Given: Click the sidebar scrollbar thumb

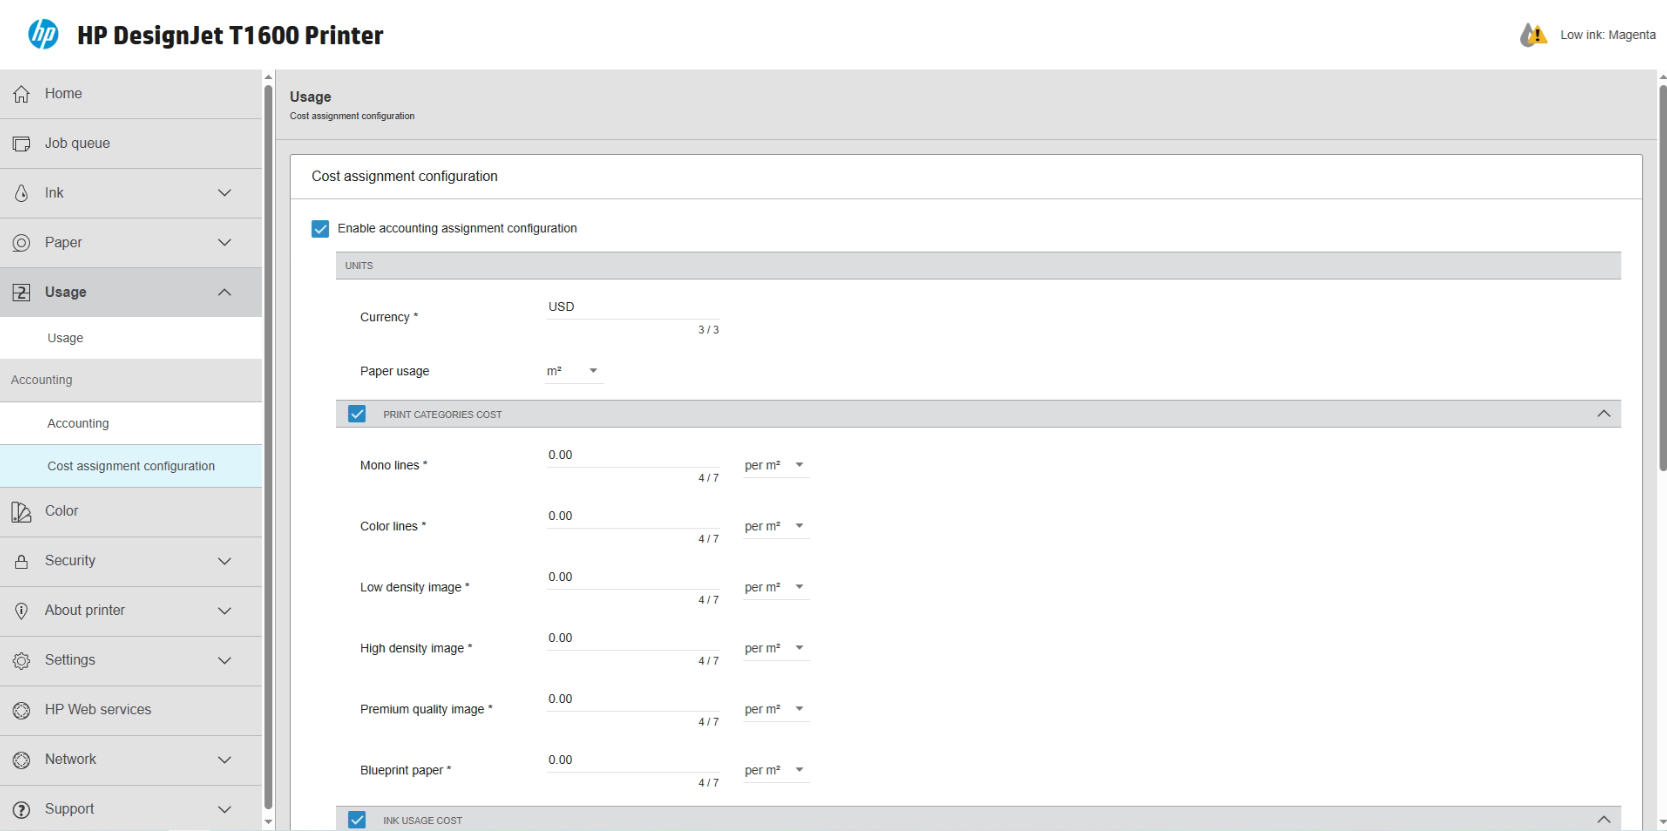Looking at the screenshot, I should tap(268, 447).
